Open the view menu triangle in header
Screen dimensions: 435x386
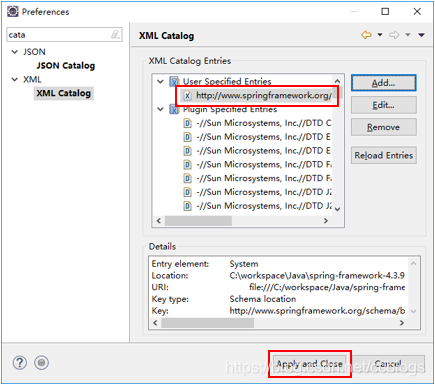pos(421,35)
